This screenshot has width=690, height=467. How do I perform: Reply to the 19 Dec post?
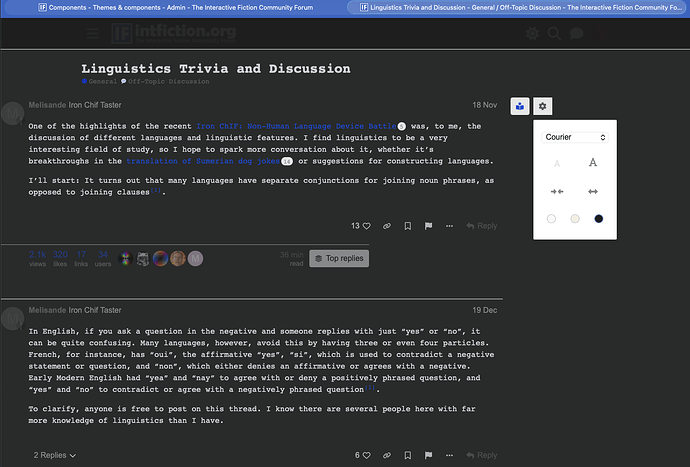pos(481,455)
